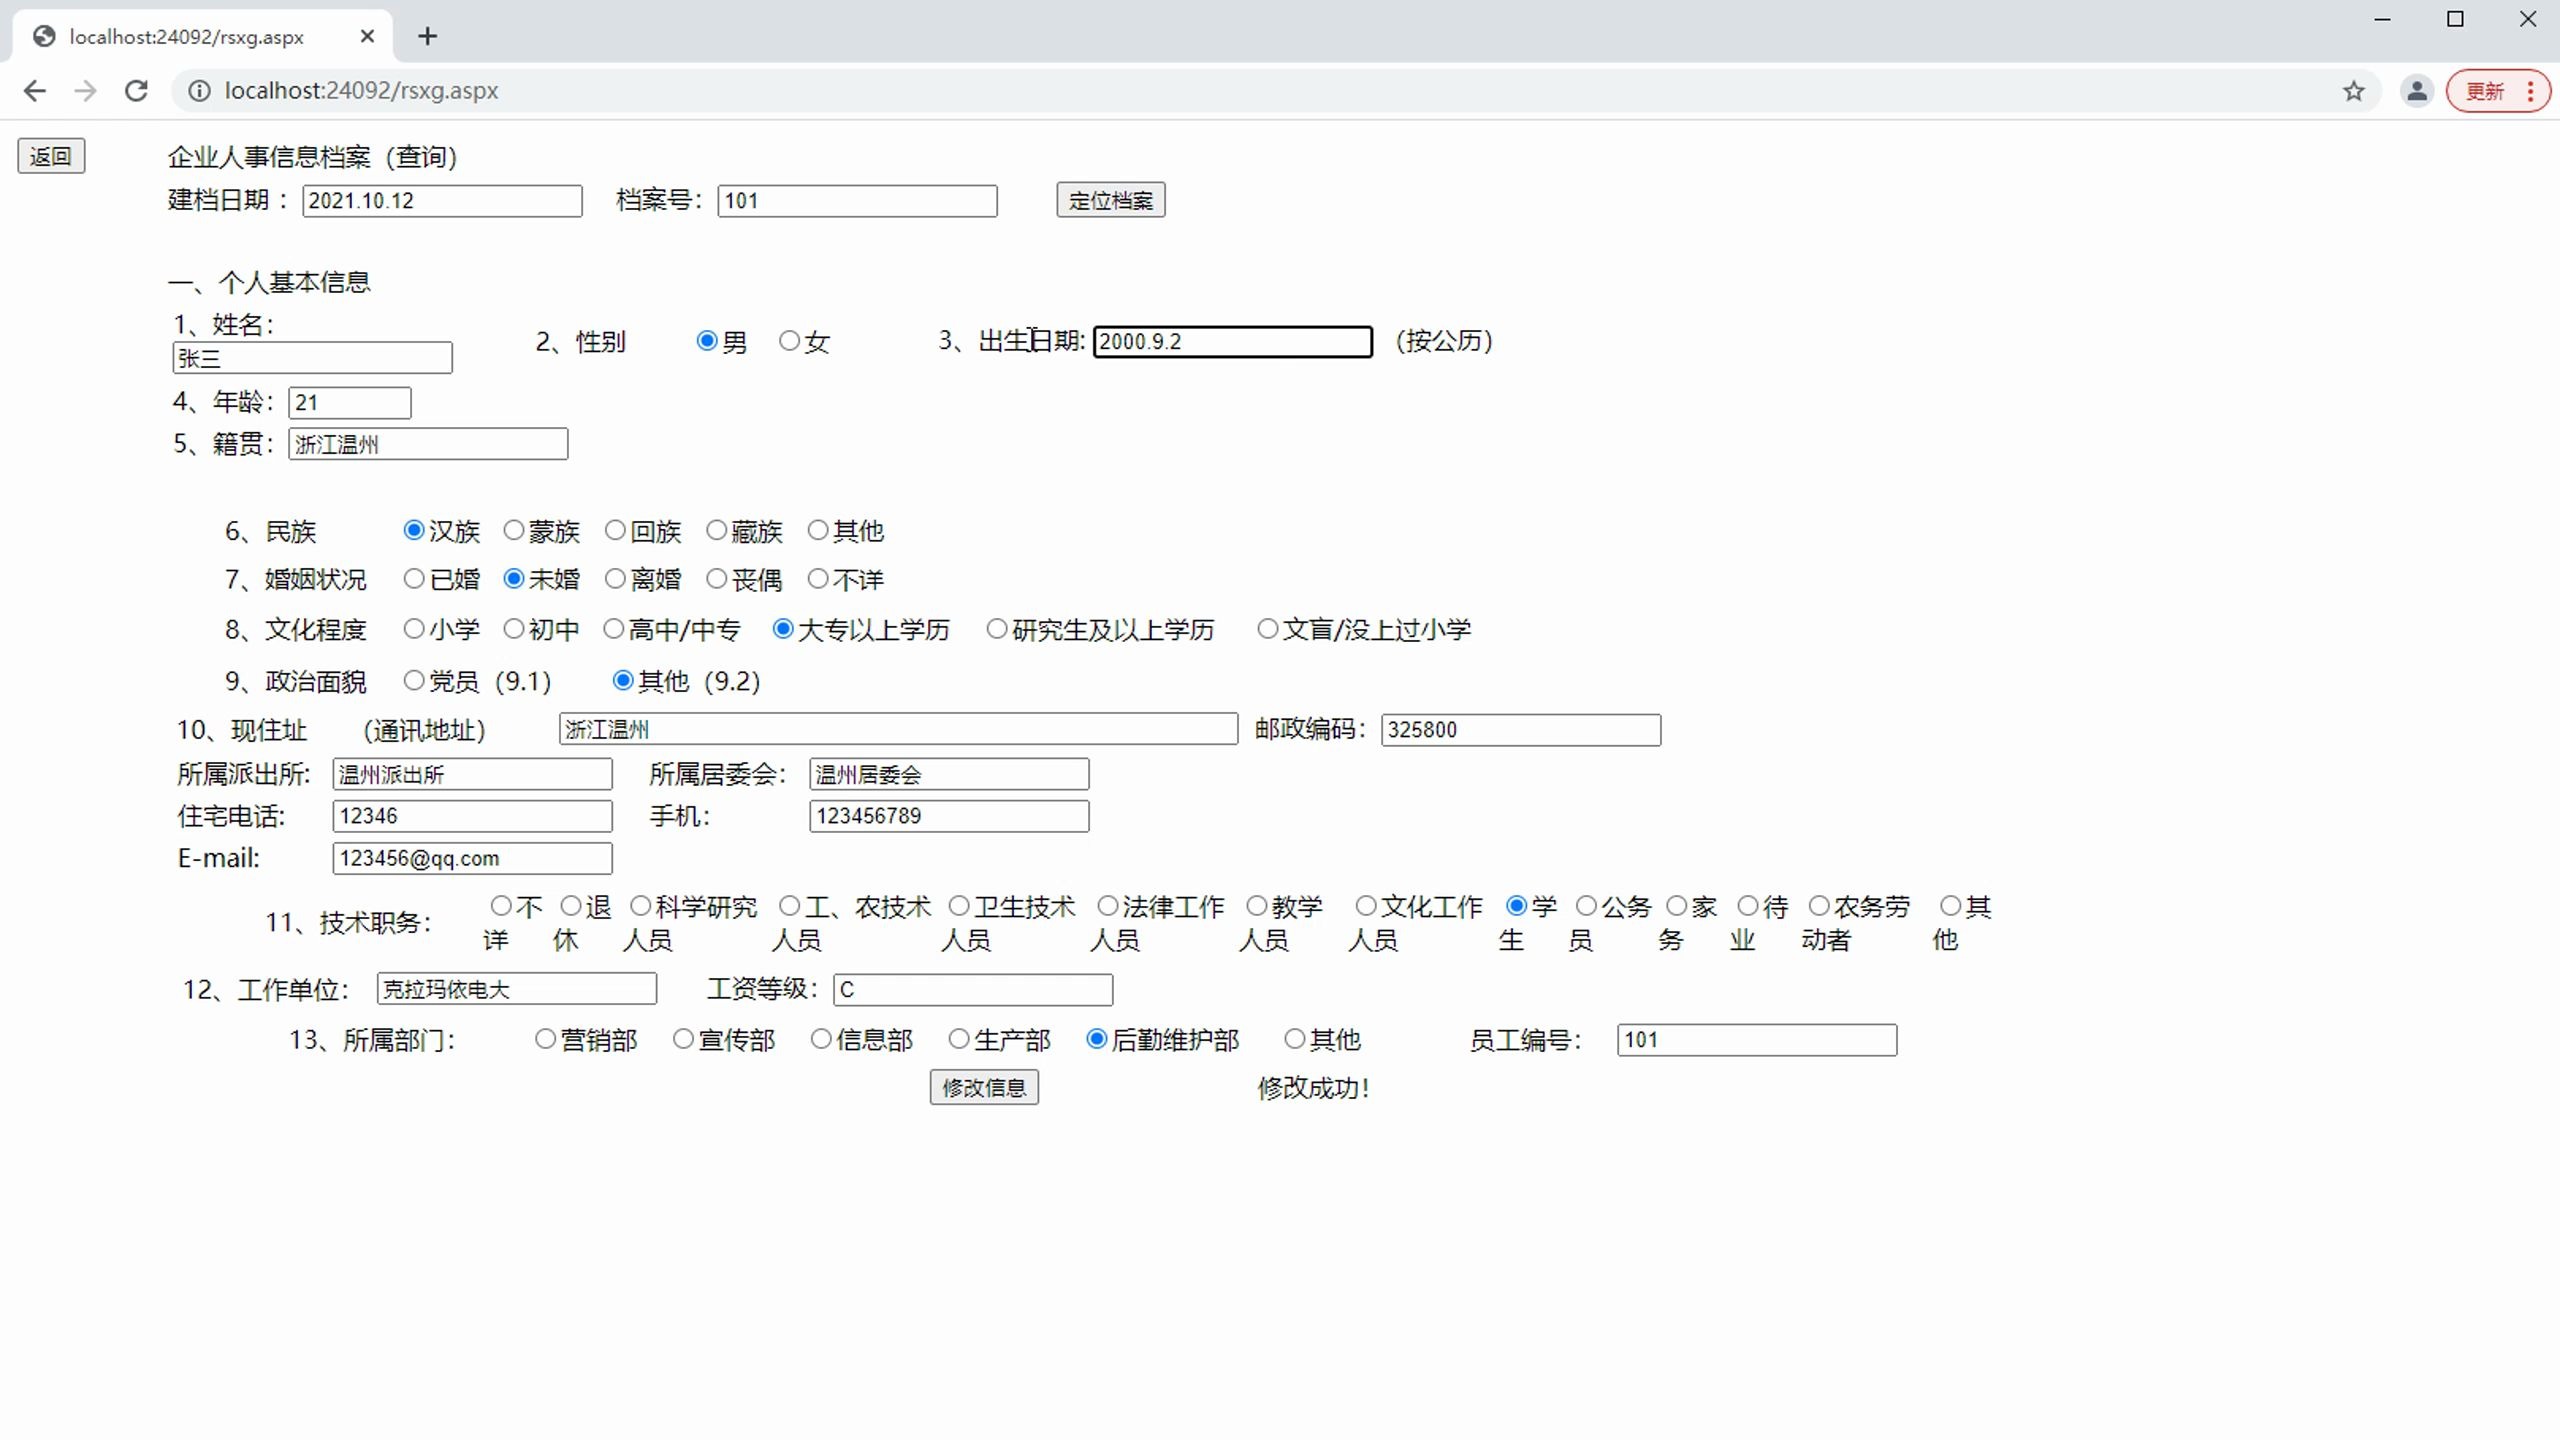Choose 汉族 ethnicity radio
The width and height of the screenshot is (2560, 1440).
point(413,530)
